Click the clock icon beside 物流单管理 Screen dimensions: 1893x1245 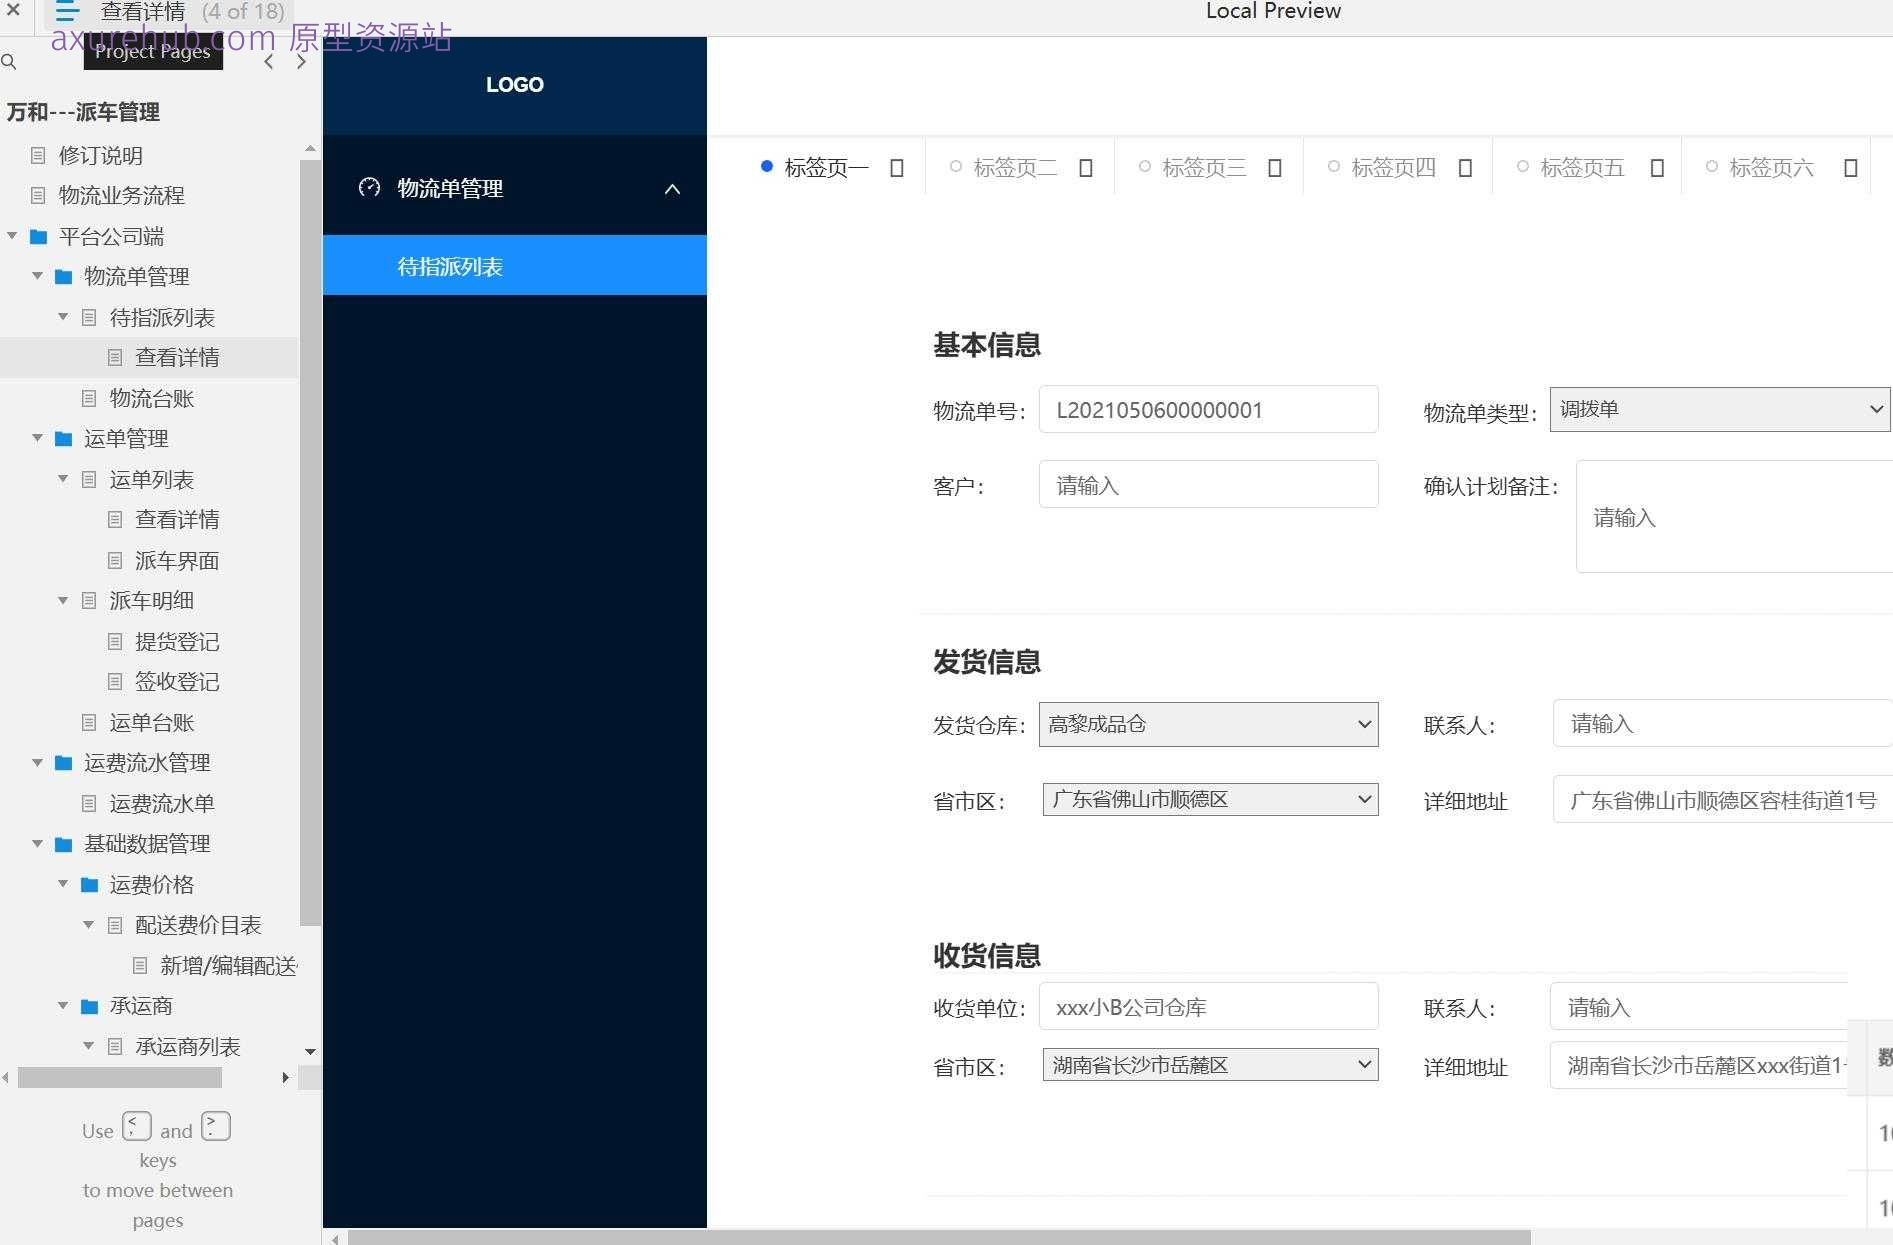tap(369, 187)
